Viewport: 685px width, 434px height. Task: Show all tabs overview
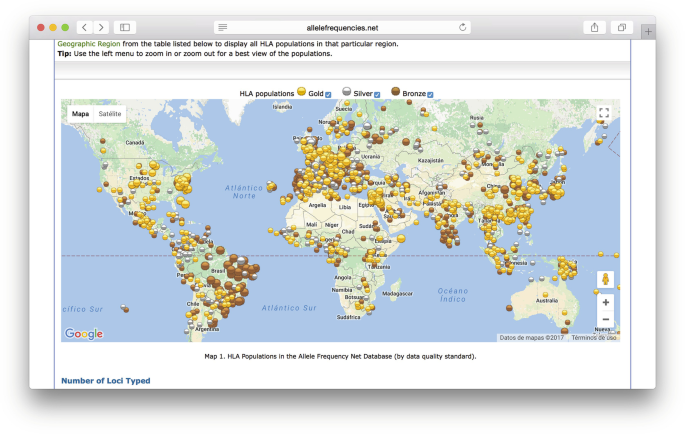621,27
